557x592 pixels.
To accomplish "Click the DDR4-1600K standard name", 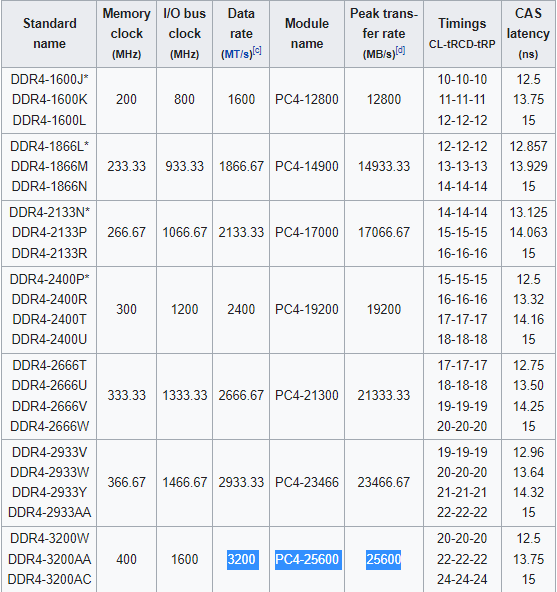I will tap(49, 100).
